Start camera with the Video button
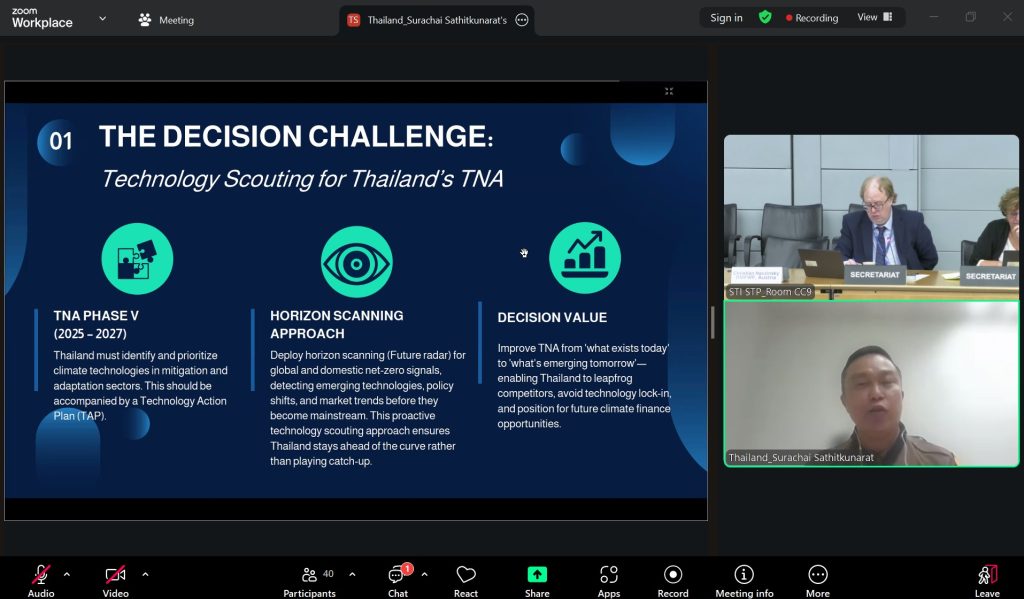The width and height of the screenshot is (1024, 599). click(x=115, y=579)
